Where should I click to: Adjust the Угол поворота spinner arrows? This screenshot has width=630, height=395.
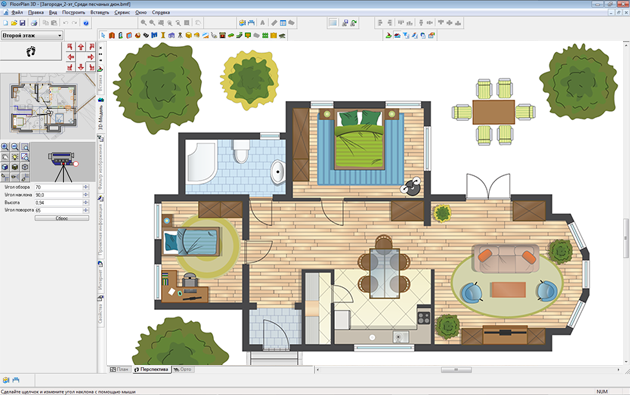click(86, 210)
